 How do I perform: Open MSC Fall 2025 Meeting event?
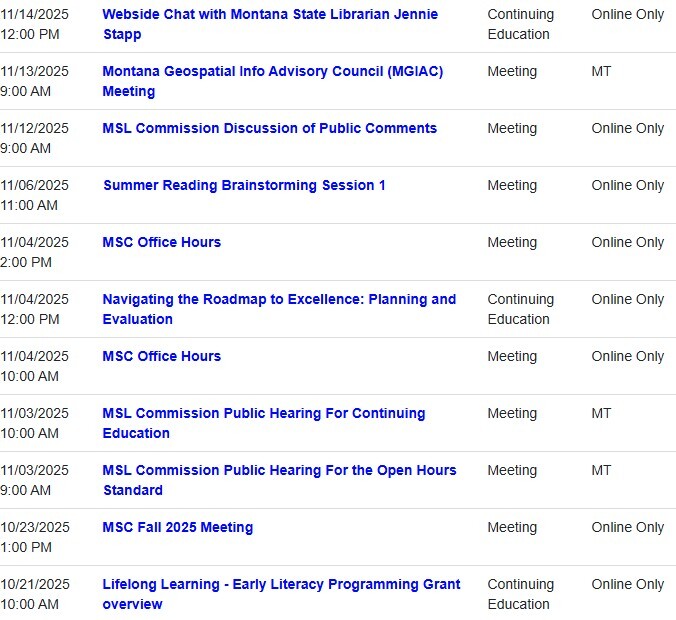pyautogui.click(x=177, y=528)
